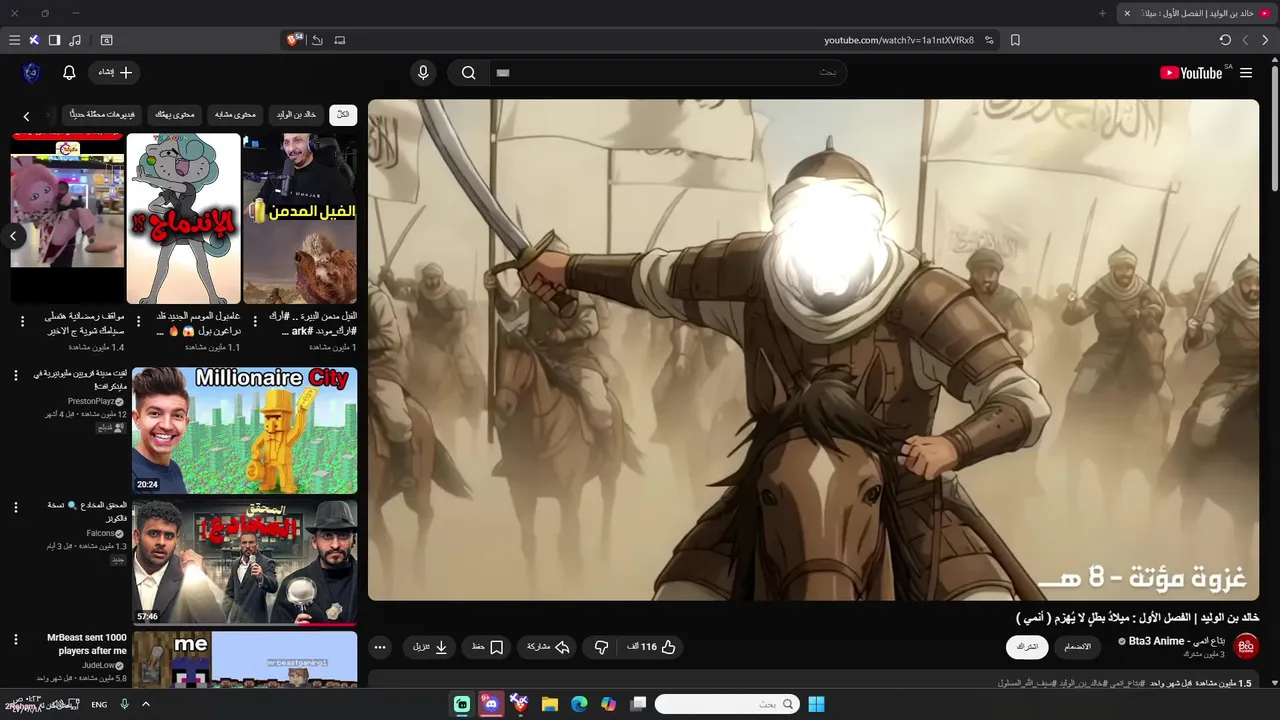Open the Bta3 Anime channel avatar
Image resolution: width=1280 pixels, height=720 pixels.
tap(1246, 646)
